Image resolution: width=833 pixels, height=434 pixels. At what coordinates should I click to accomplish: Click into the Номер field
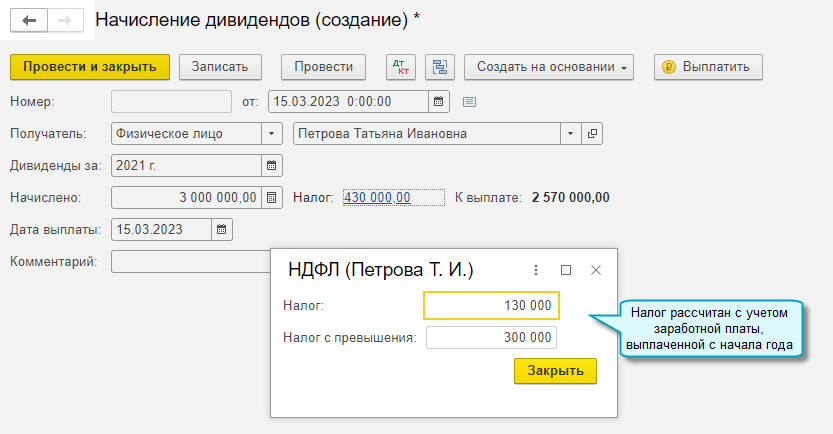[171, 101]
